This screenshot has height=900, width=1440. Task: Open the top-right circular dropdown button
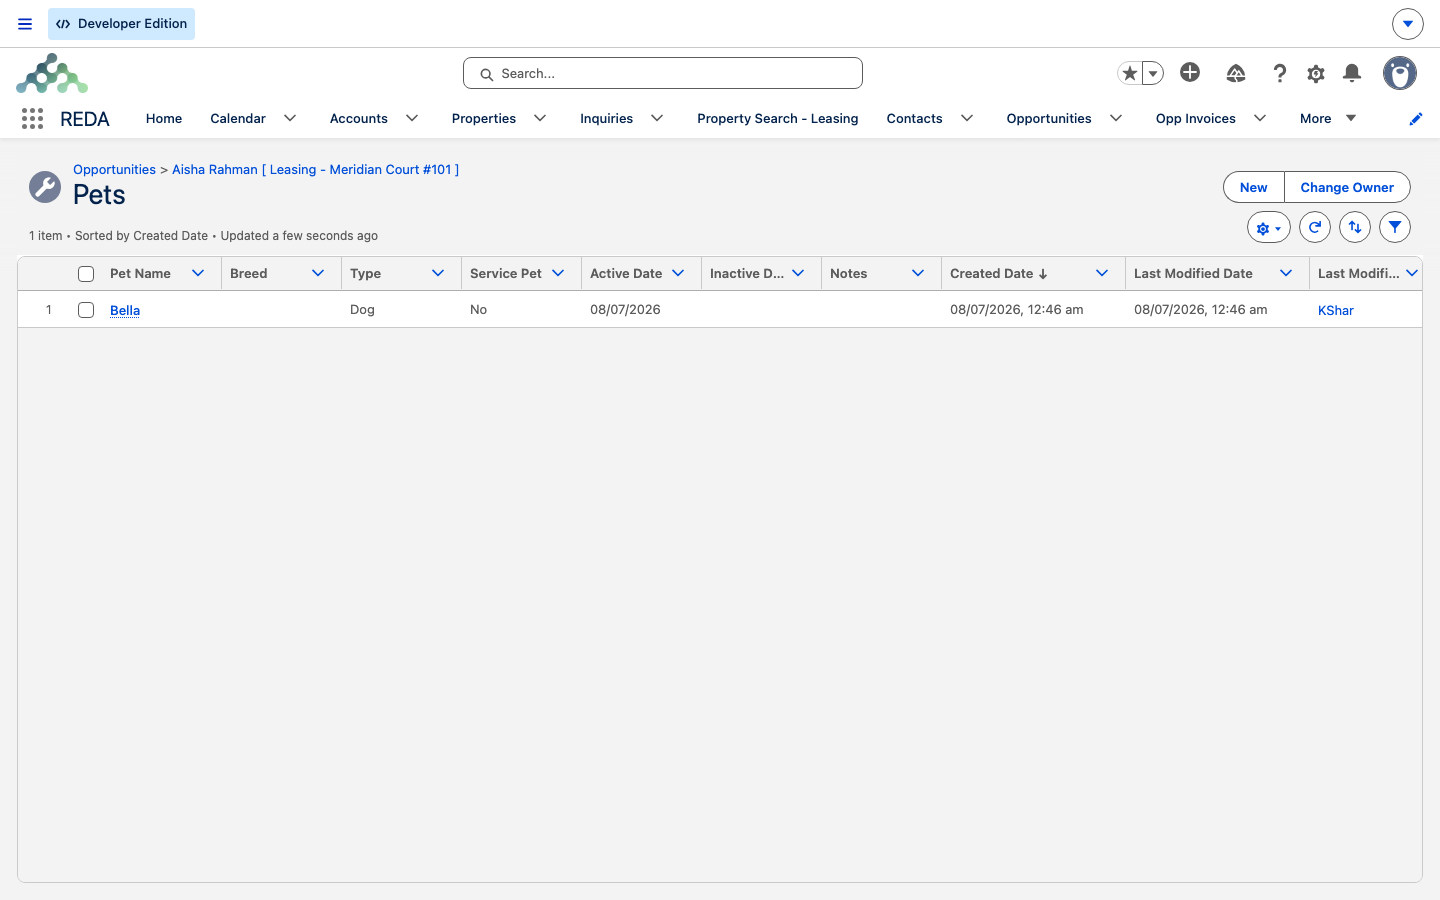[x=1408, y=23]
